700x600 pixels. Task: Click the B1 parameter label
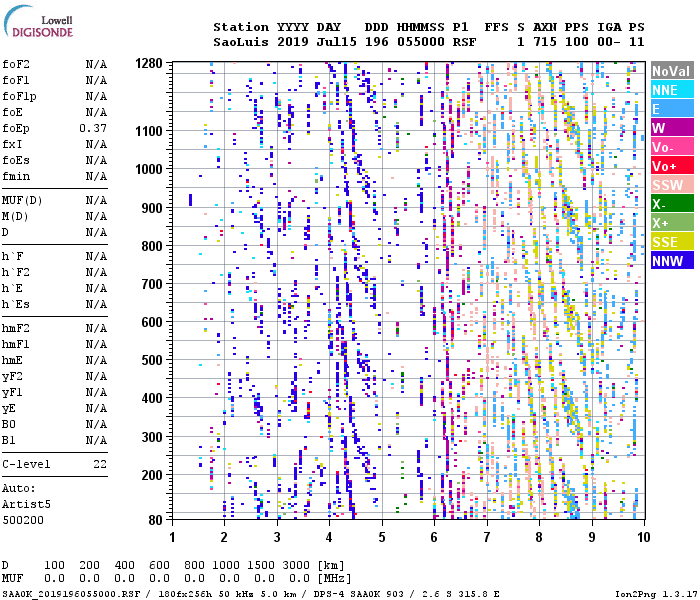tap(8, 440)
